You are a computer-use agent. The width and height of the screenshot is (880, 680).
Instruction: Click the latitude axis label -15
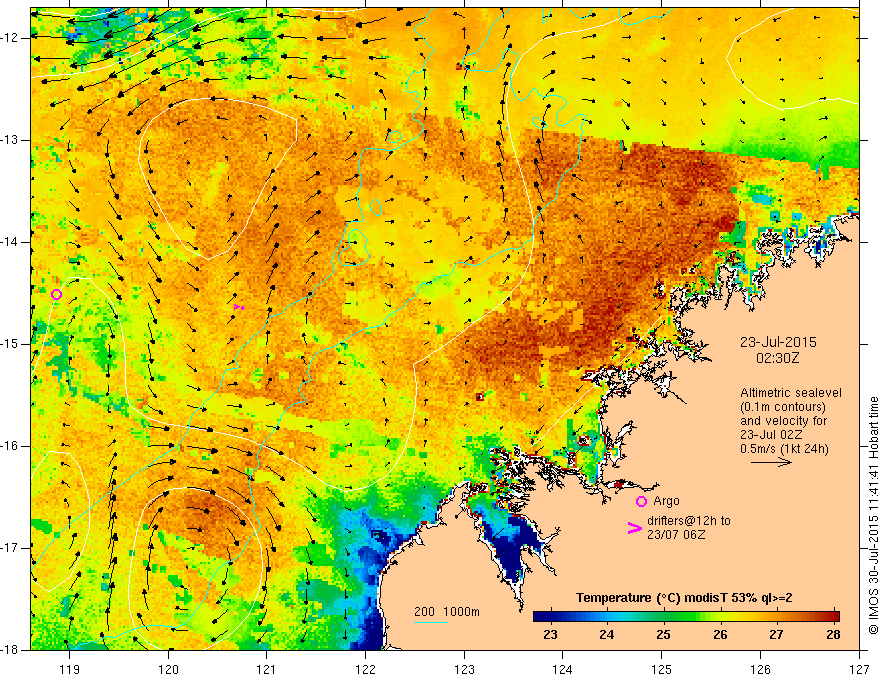(x=10, y=344)
